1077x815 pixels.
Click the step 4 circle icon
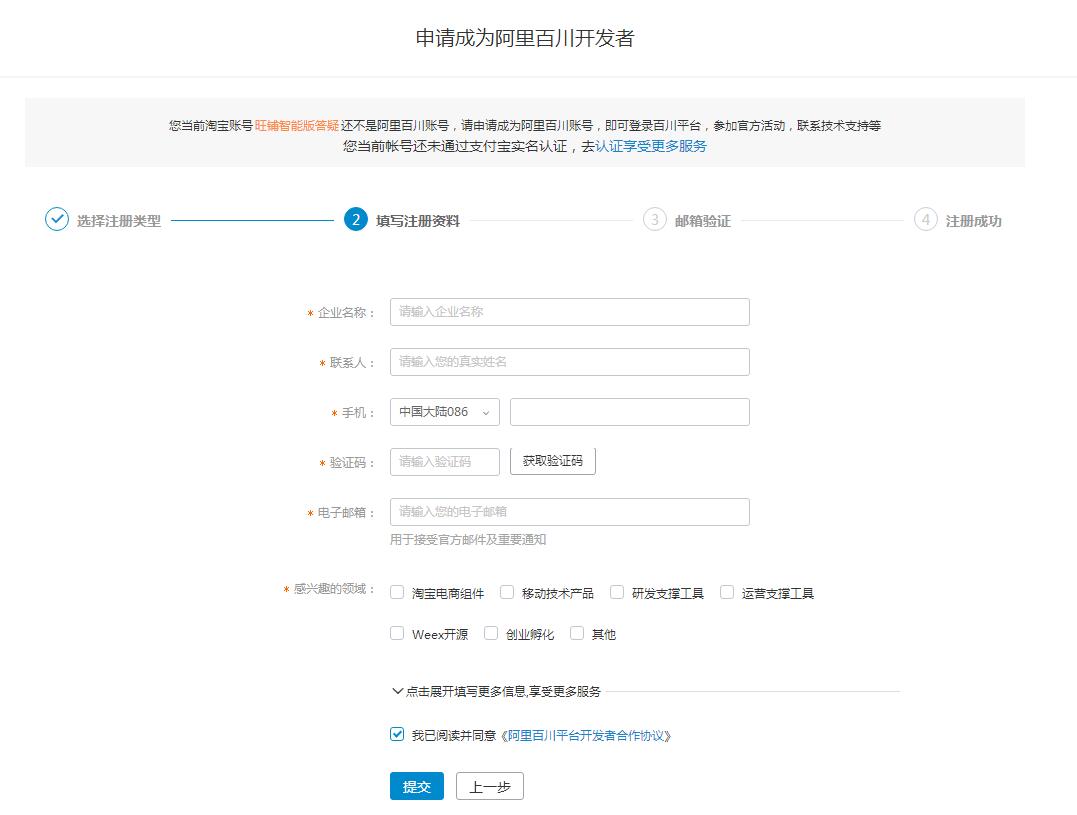pos(925,219)
